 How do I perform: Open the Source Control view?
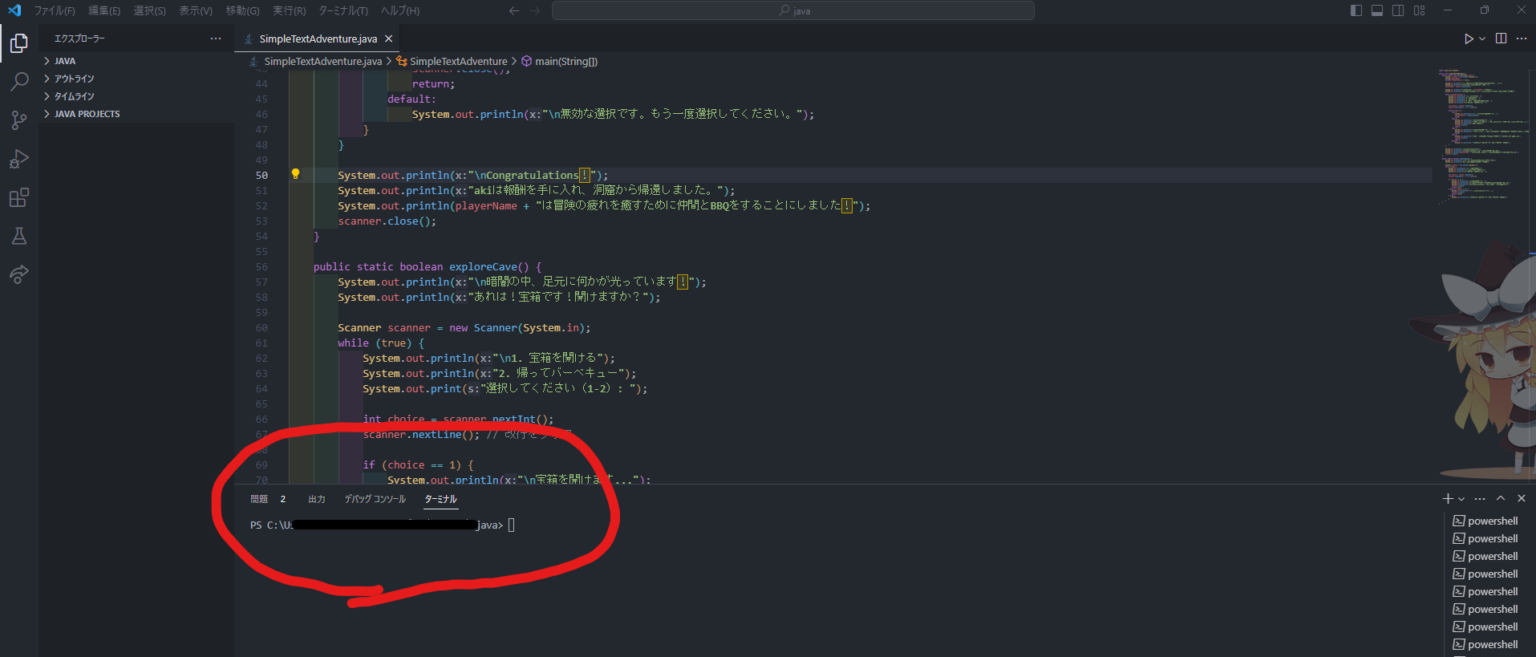[18, 120]
